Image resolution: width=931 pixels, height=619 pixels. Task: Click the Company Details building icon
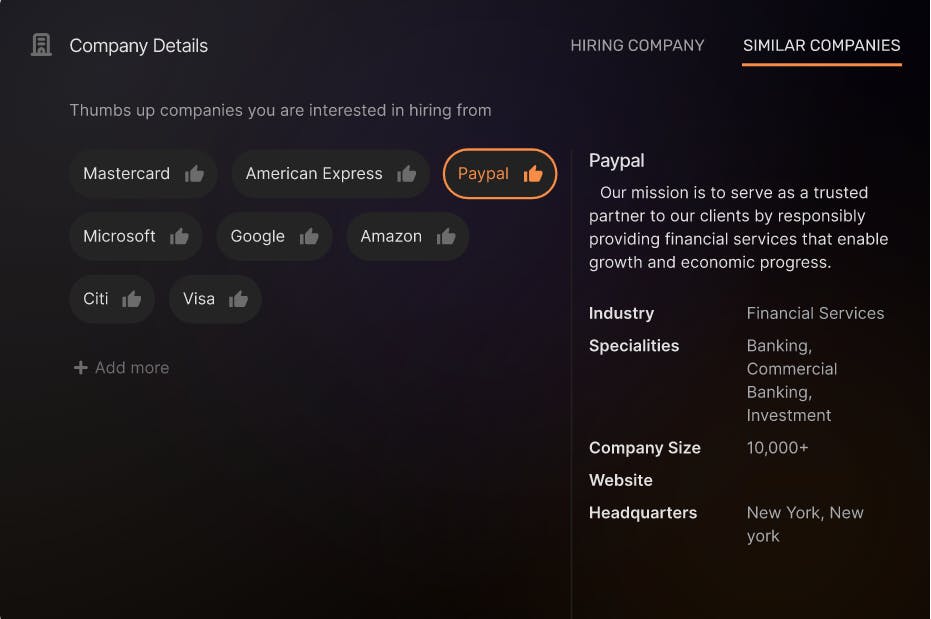(41, 45)
